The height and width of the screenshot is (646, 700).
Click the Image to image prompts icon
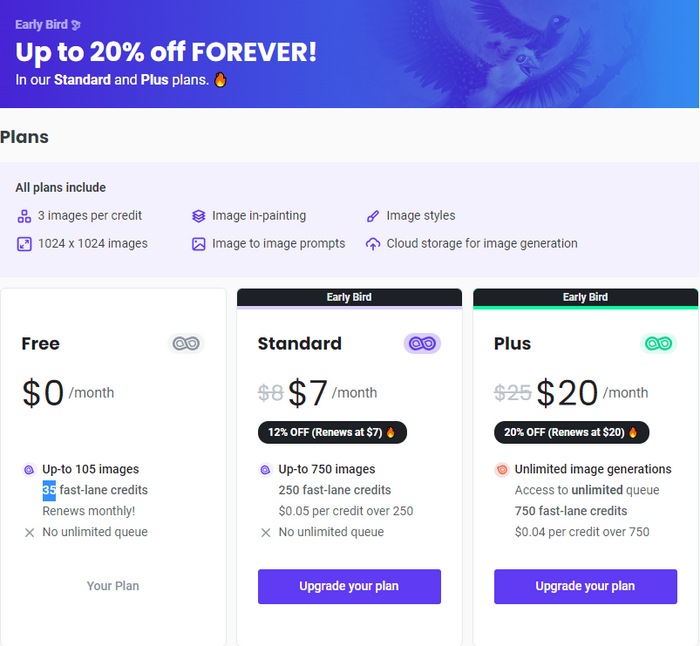coord(199,243)
